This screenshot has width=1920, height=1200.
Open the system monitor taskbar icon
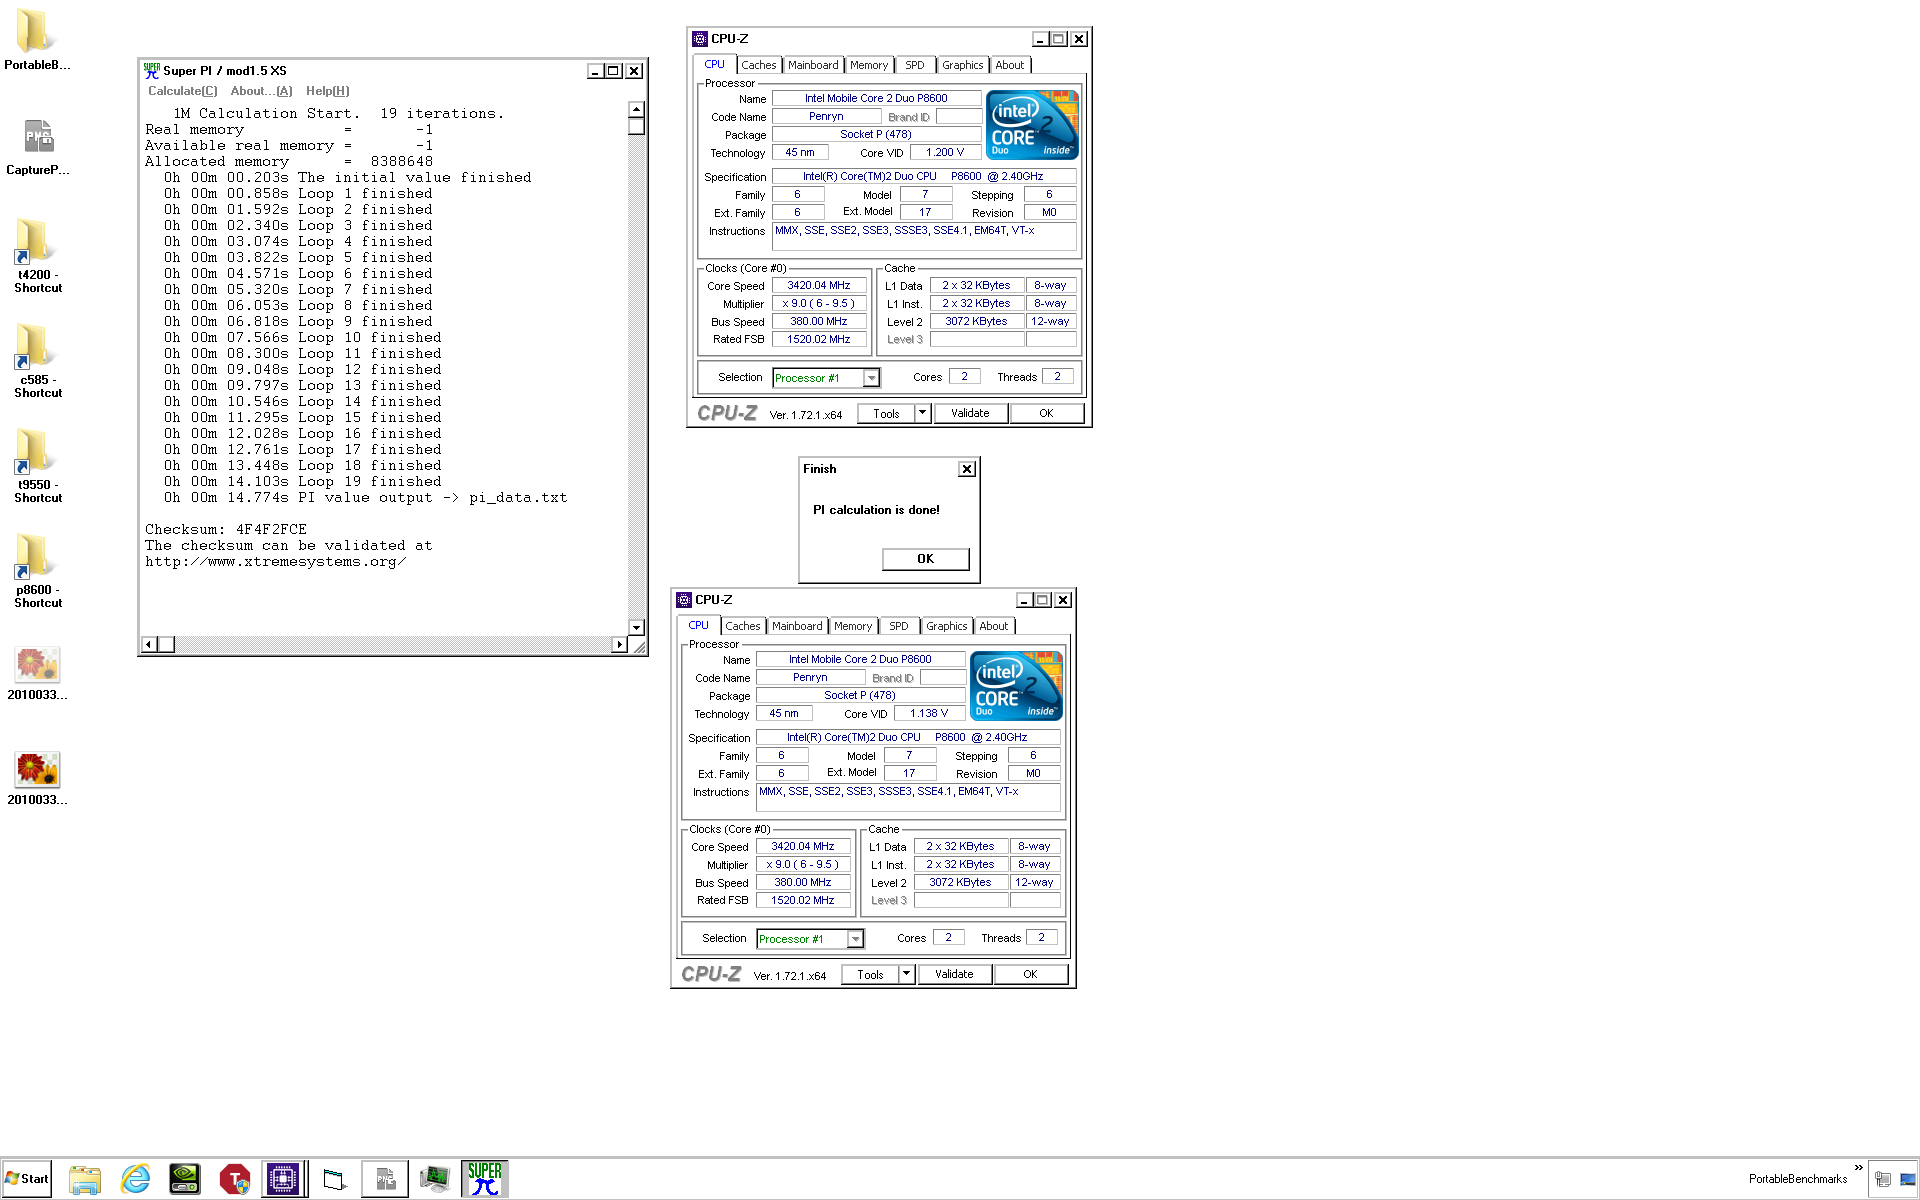point(435,1179)
